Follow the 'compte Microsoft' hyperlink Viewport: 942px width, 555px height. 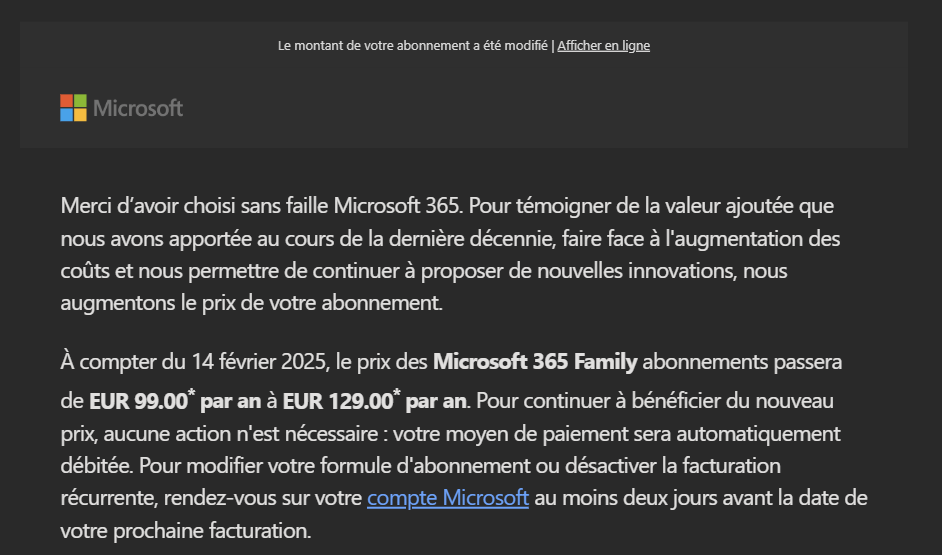pos(447,497)
